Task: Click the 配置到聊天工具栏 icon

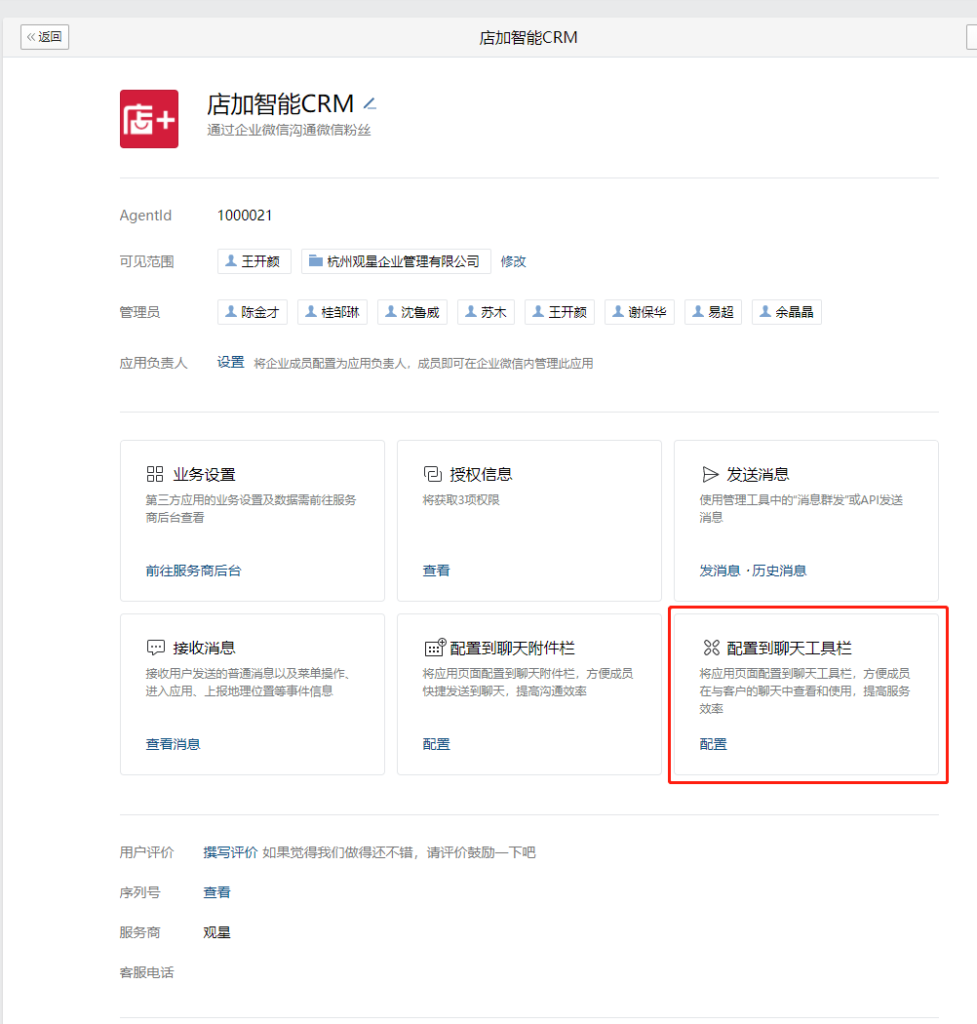Action: click(x=711, y=647)
